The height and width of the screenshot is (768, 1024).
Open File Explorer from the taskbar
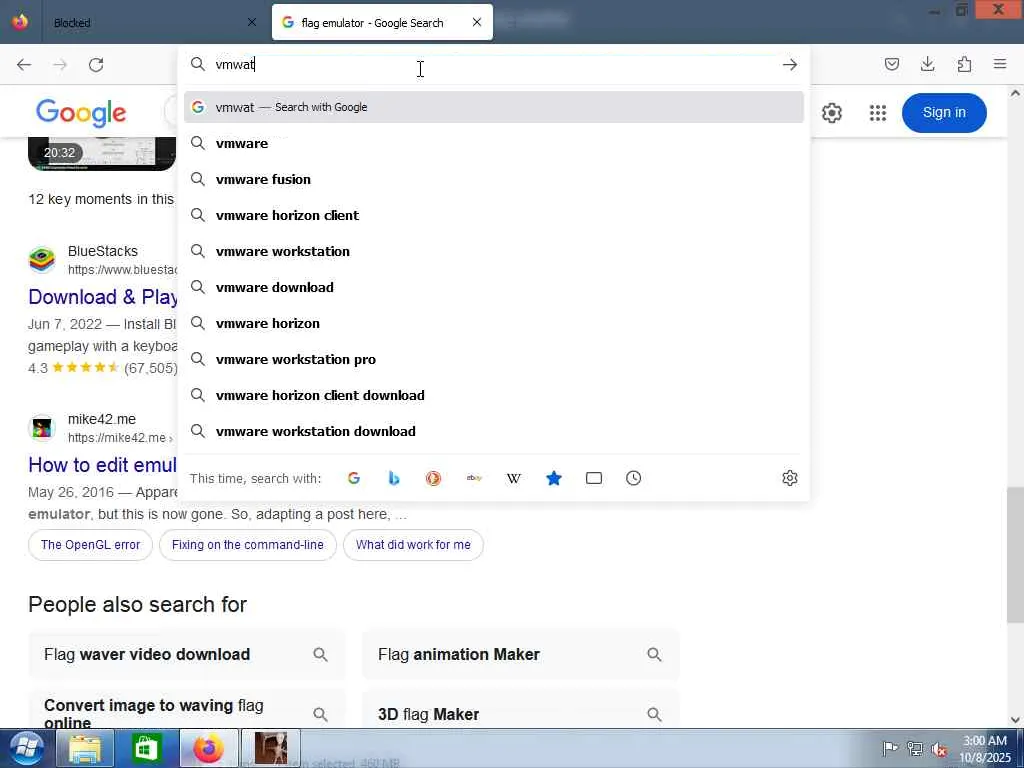coord(85,748)
